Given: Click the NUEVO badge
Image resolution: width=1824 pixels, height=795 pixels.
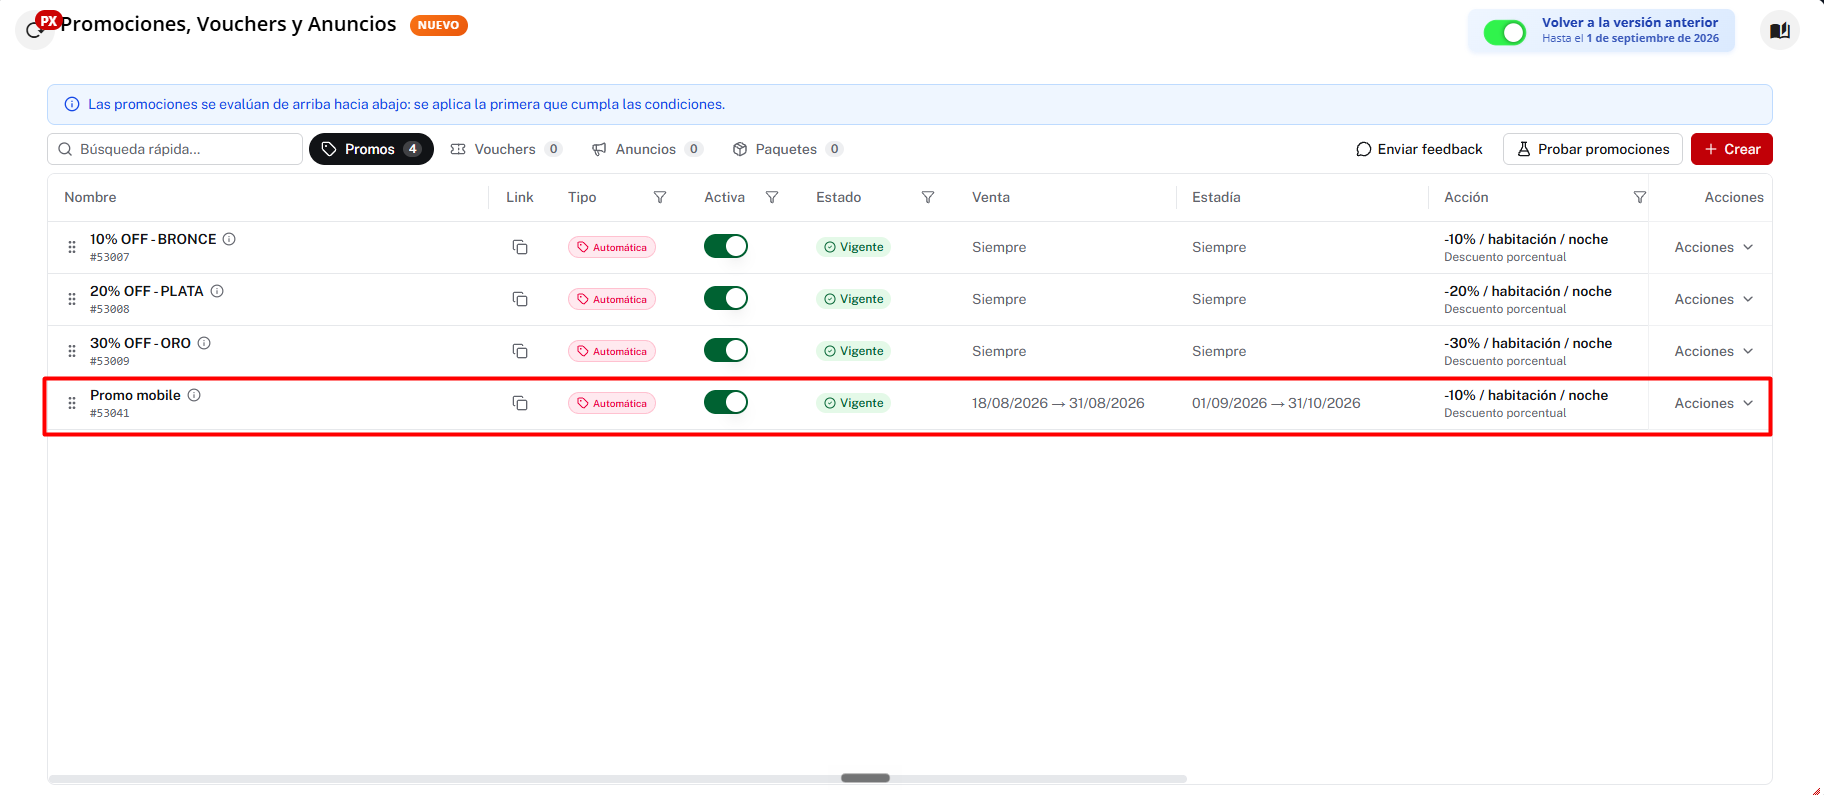Looking at the screenshot, I should click(439, 25).
